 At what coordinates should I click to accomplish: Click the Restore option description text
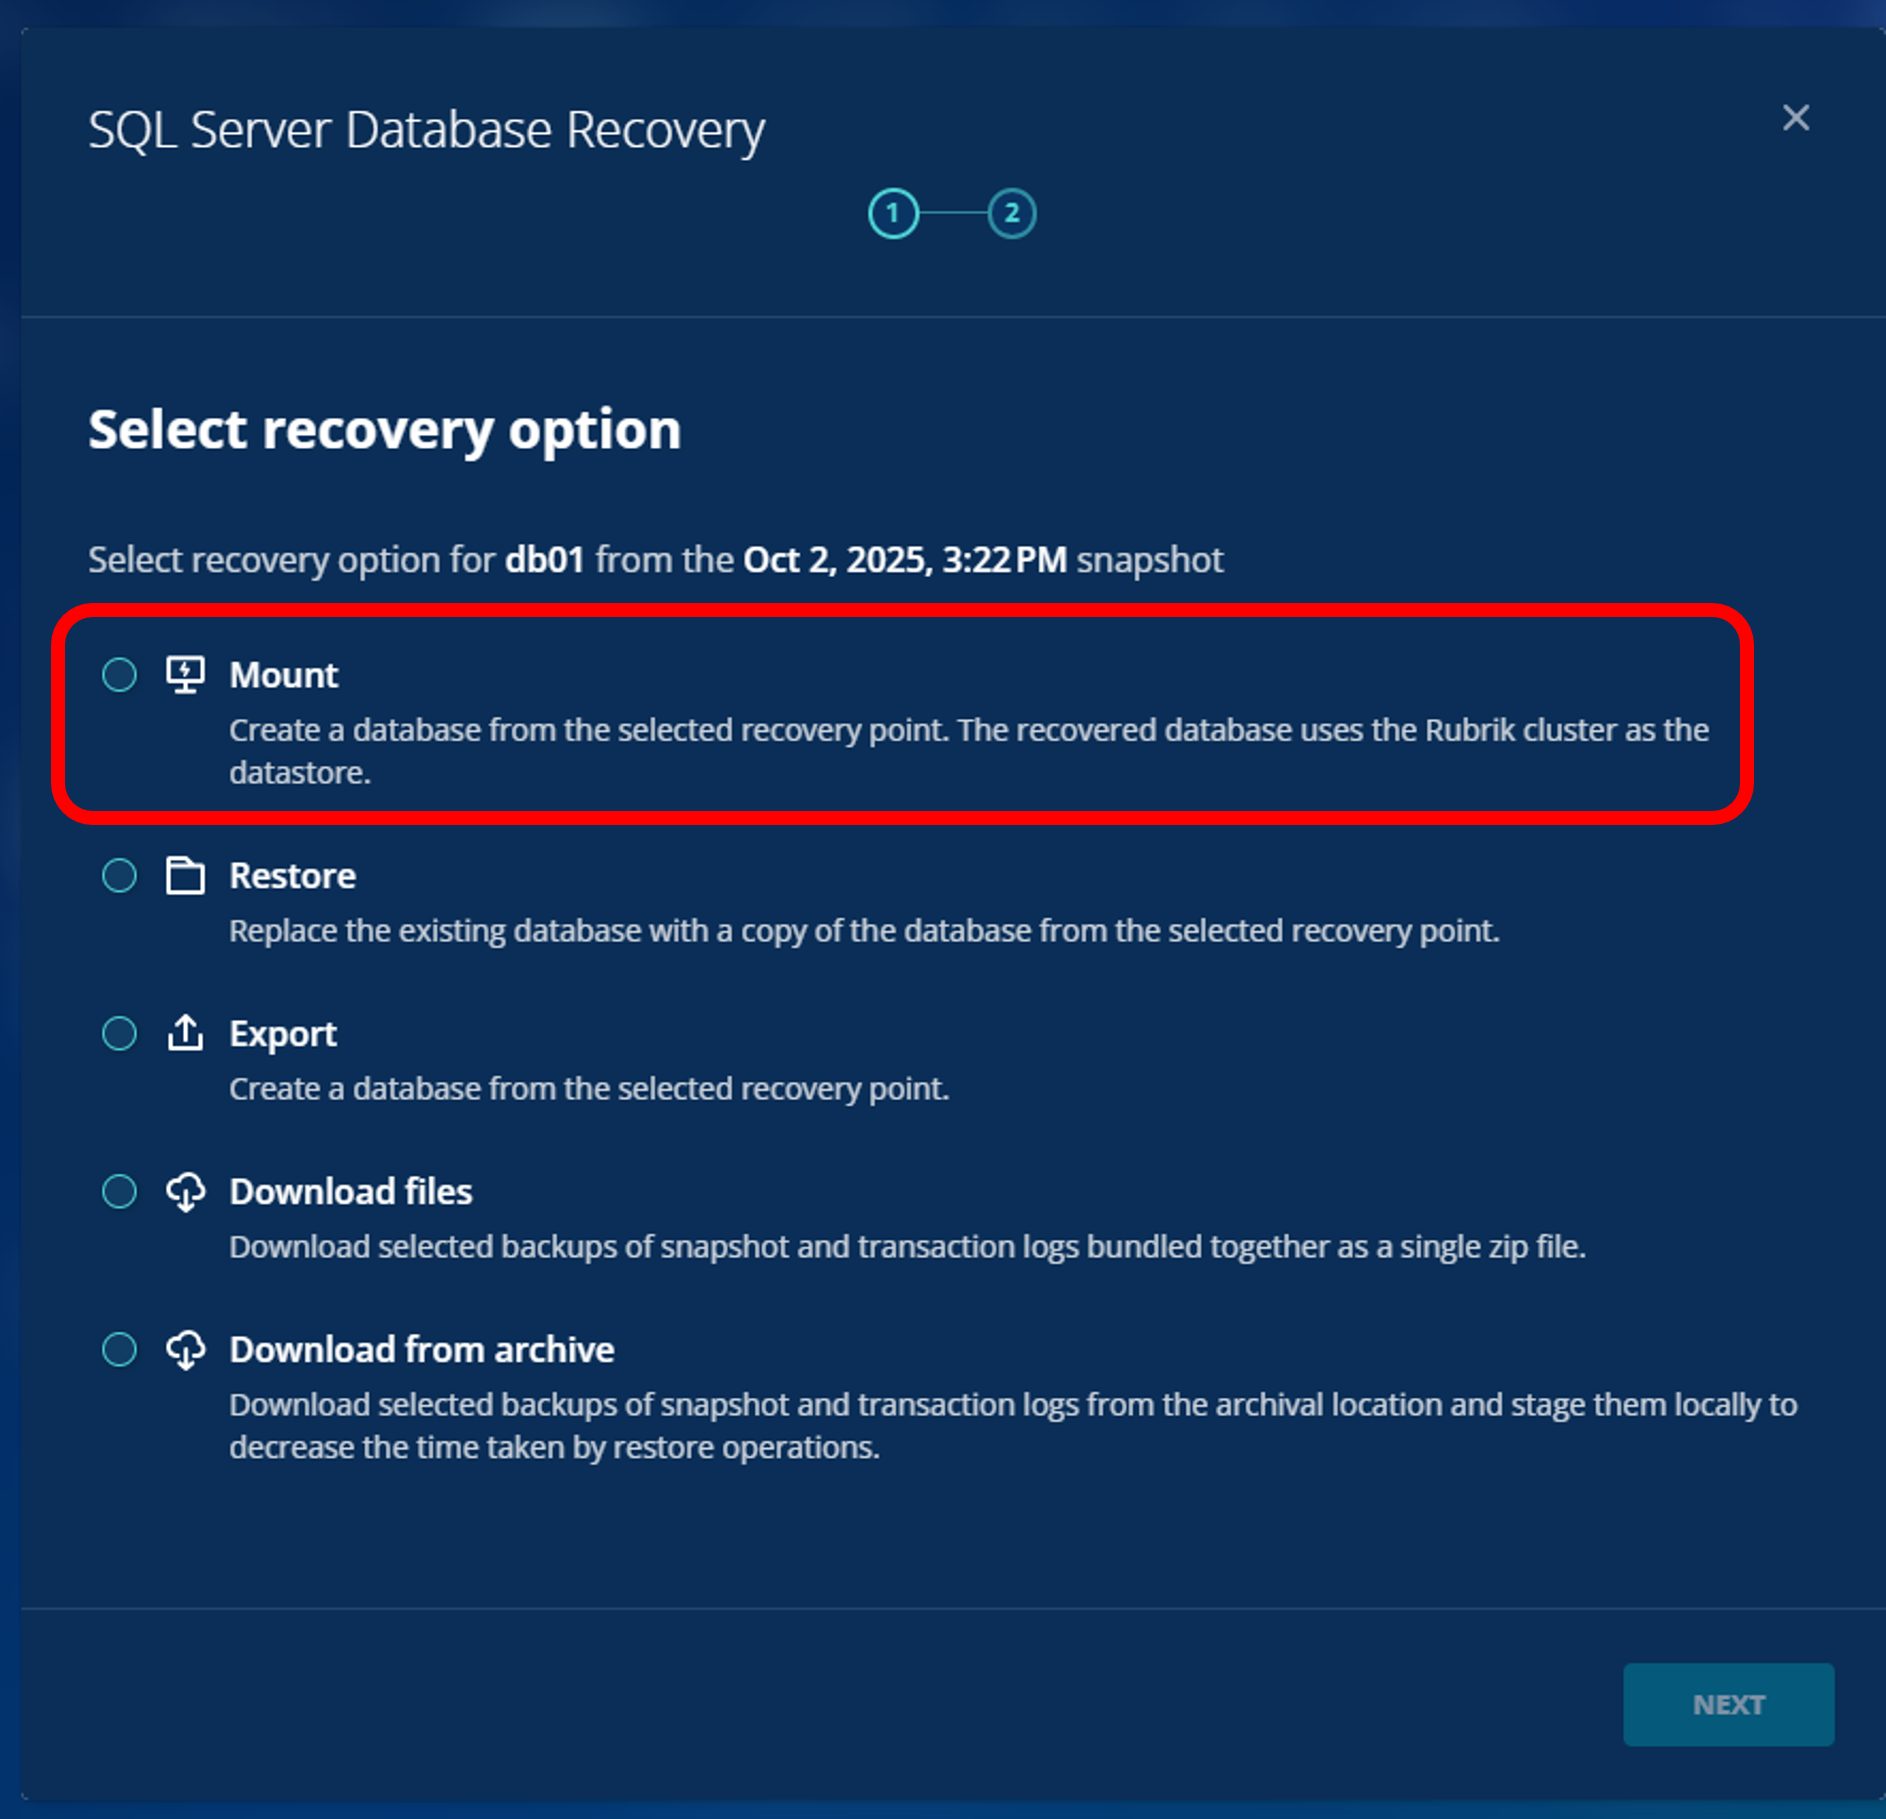(x=864, y=931)
